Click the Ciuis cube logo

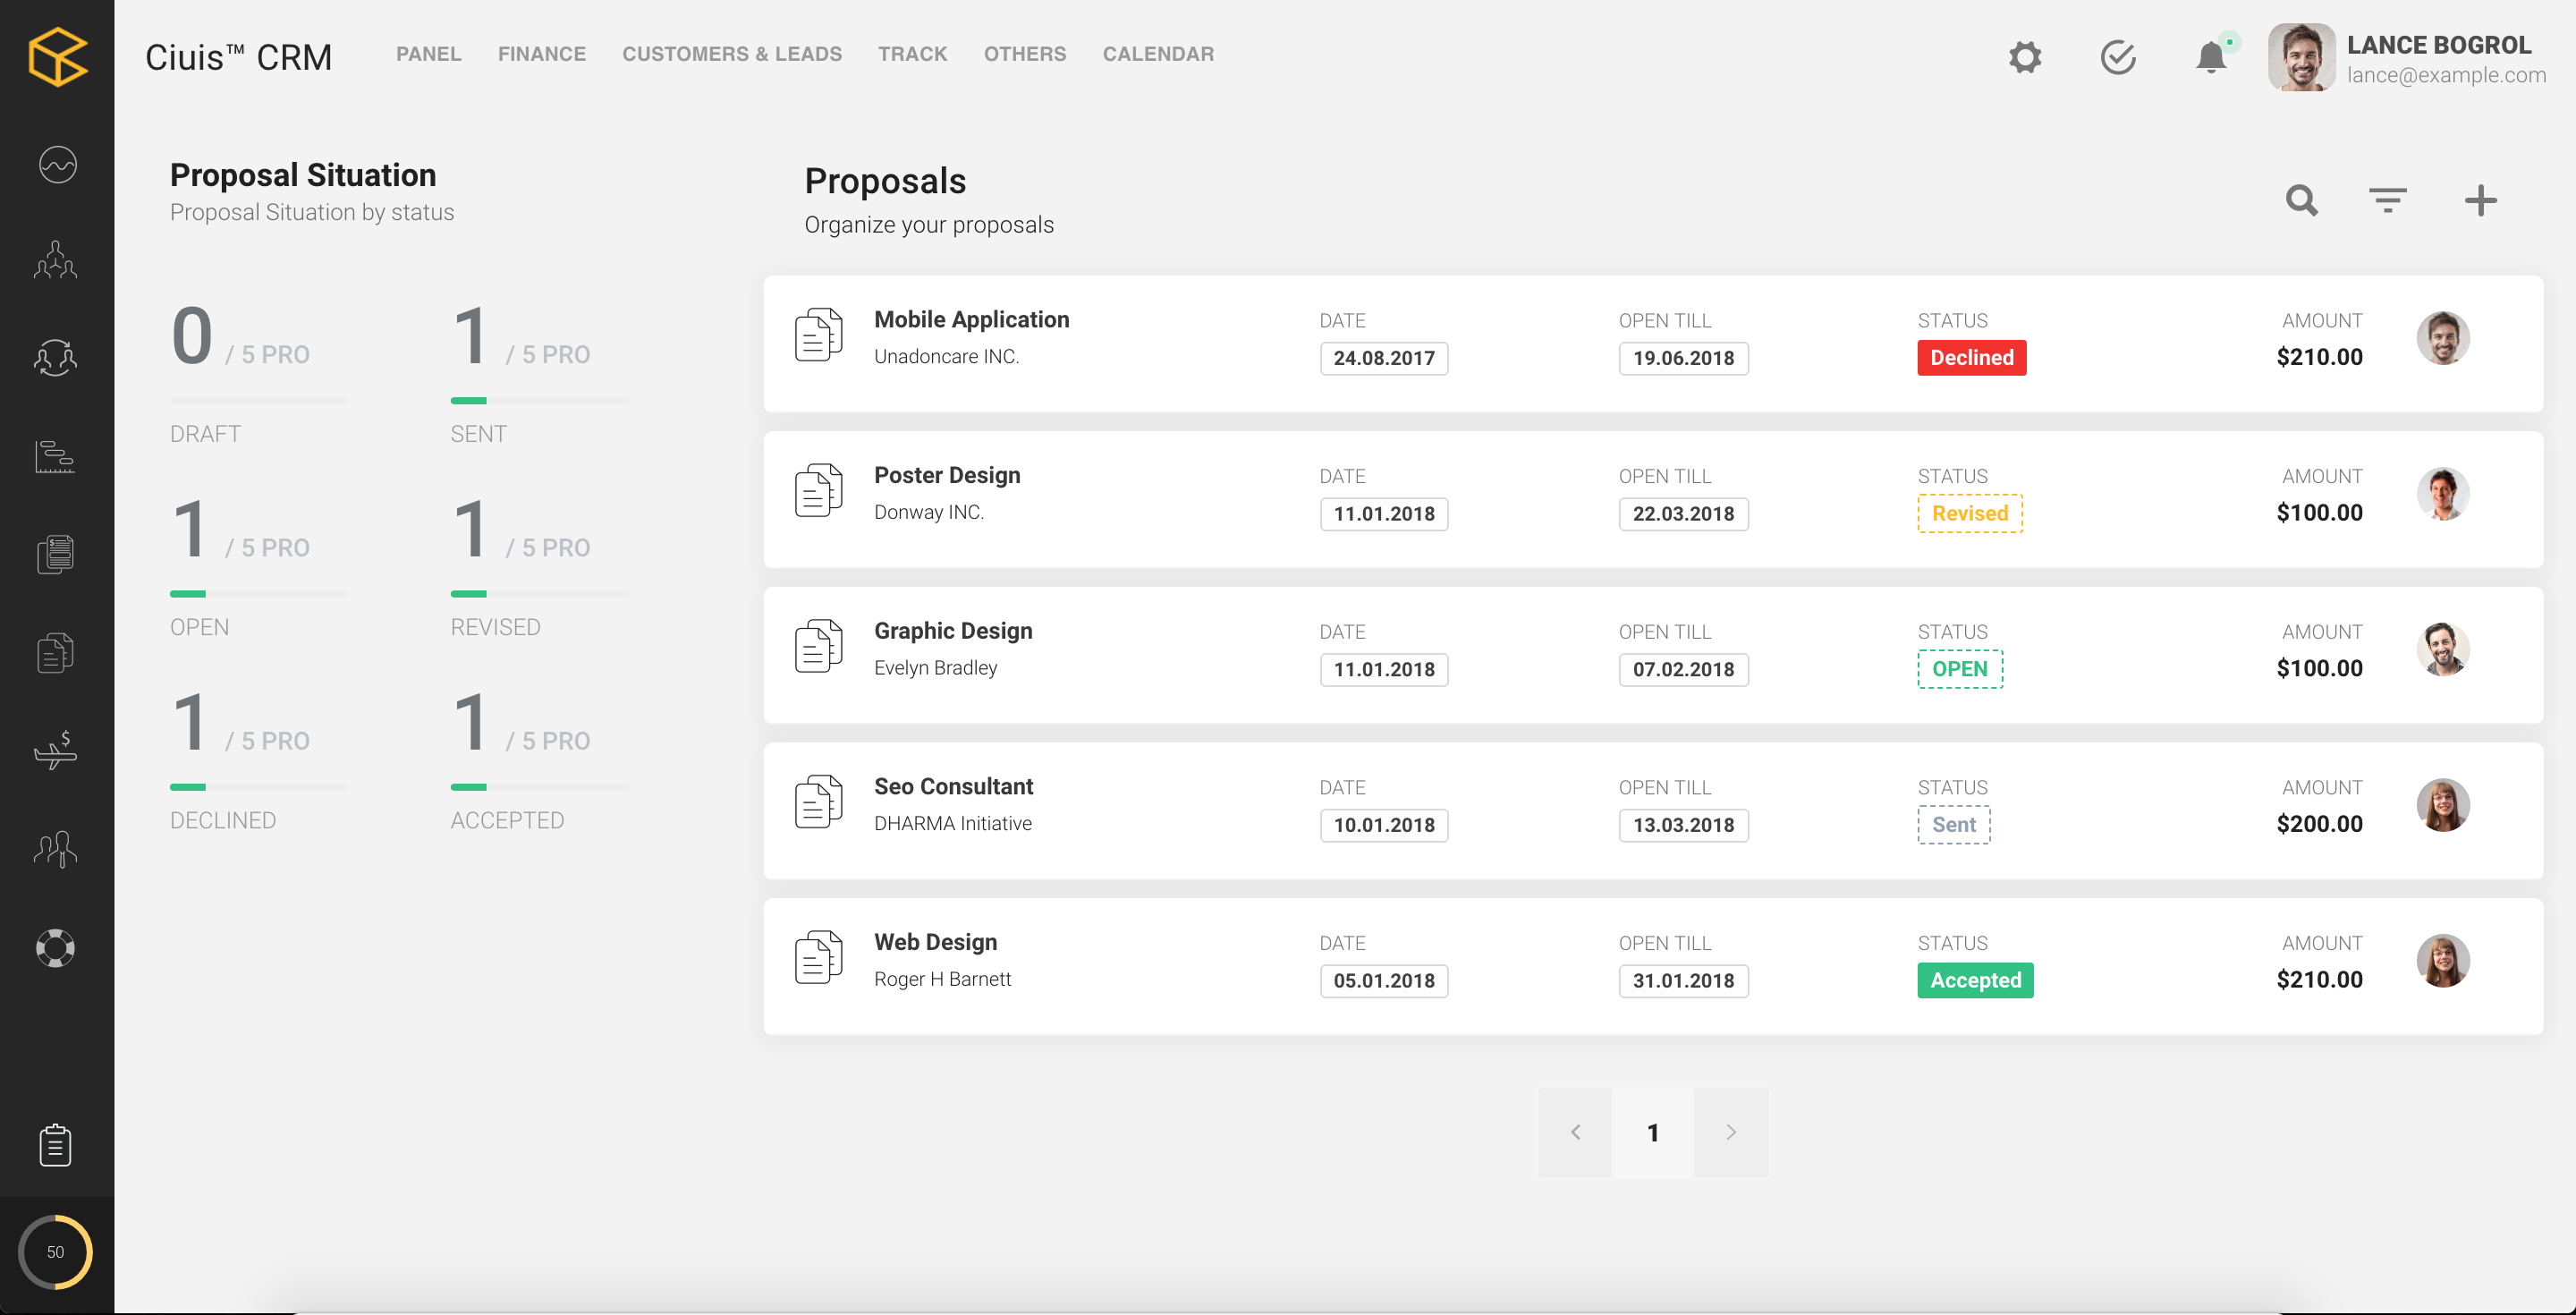(57, 56)
